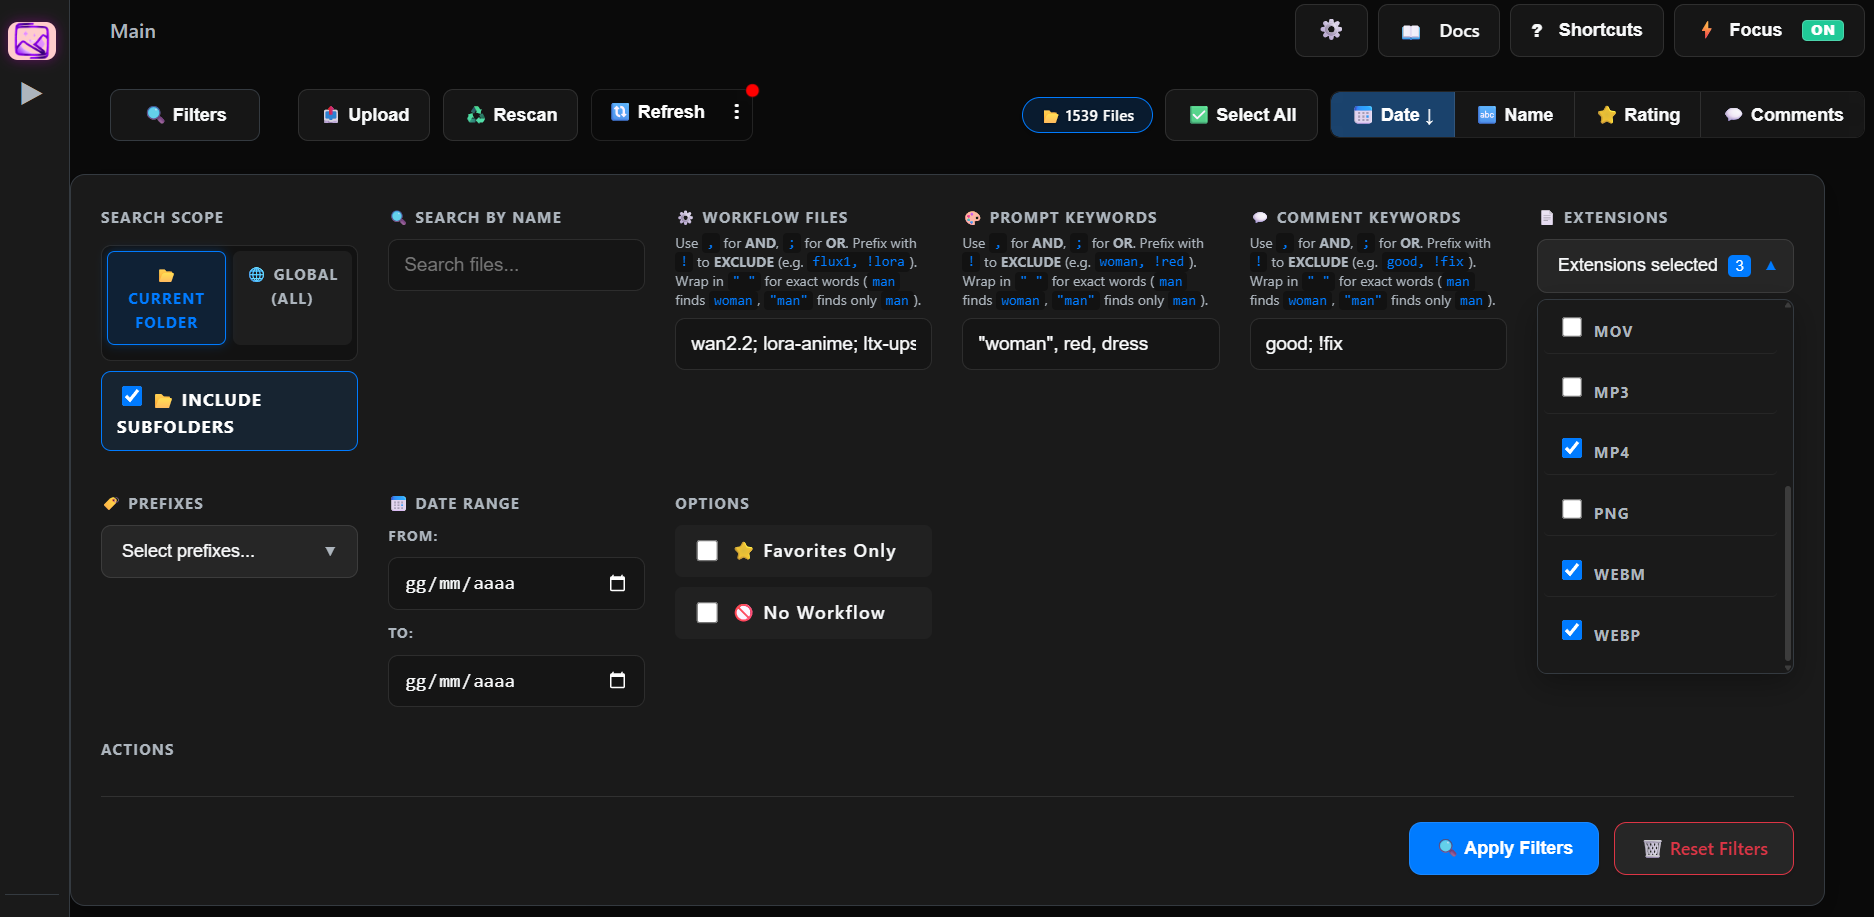The image size is (1874, 917).
Task: Uncheck Include Subfolders
Action: pyautogui.click(x=131, y=396)
